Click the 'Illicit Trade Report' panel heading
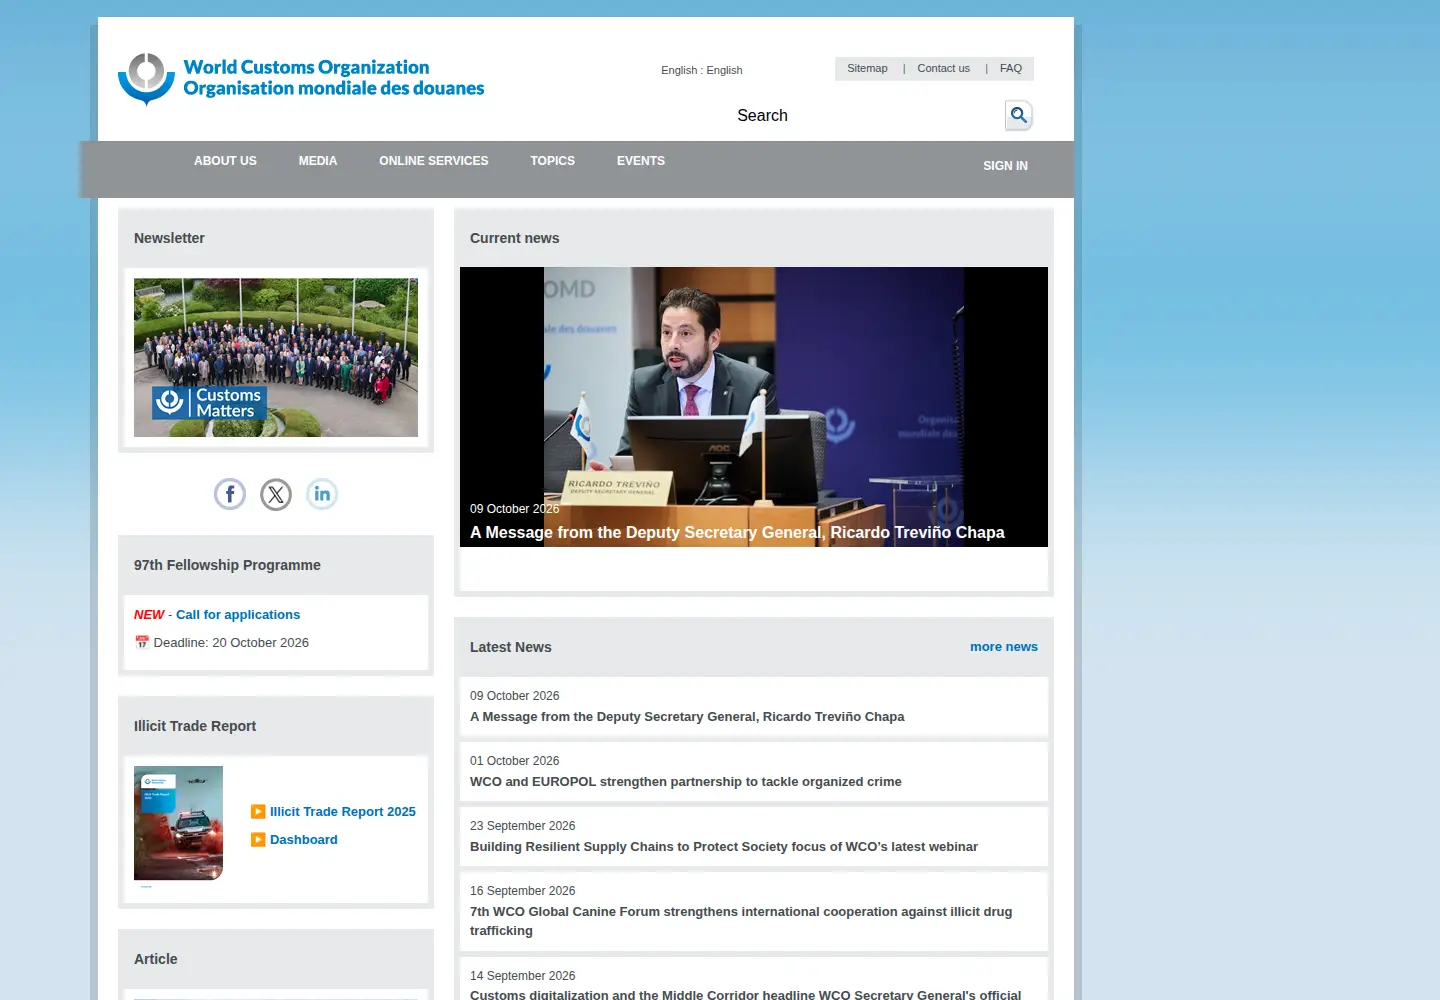 pyautogui.click(x=195, y=726)
